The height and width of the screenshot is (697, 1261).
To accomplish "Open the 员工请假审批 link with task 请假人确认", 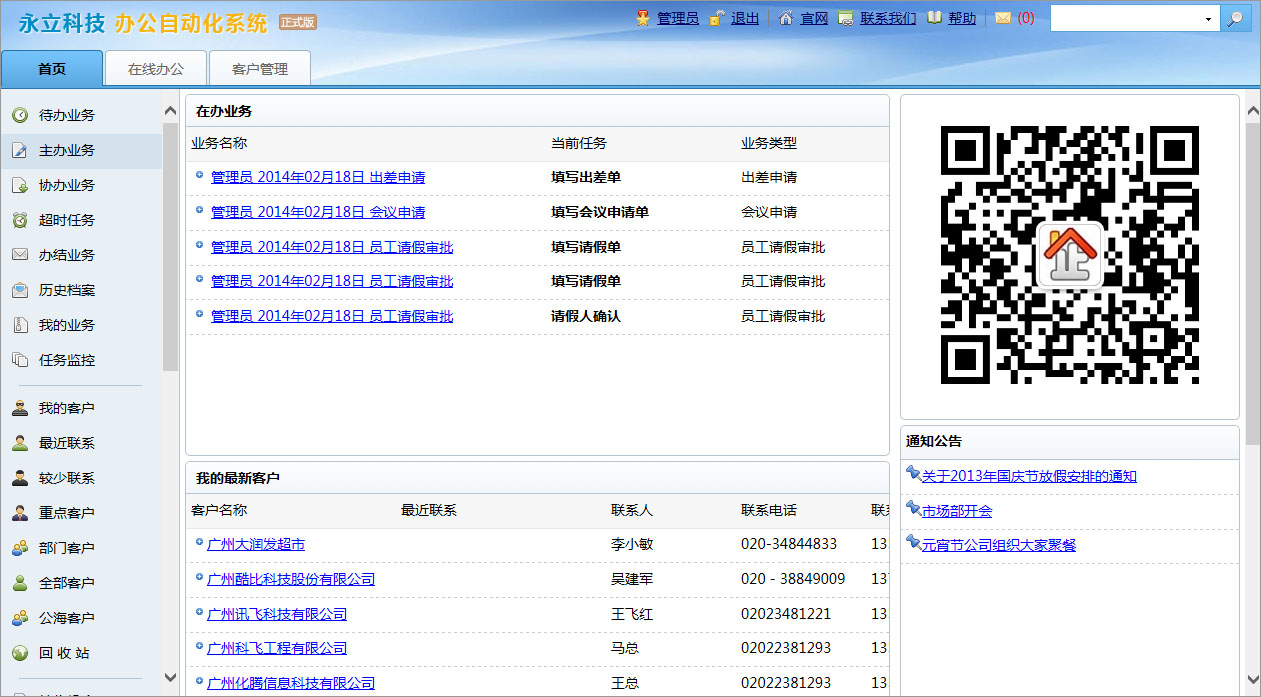I will point(332,316).
